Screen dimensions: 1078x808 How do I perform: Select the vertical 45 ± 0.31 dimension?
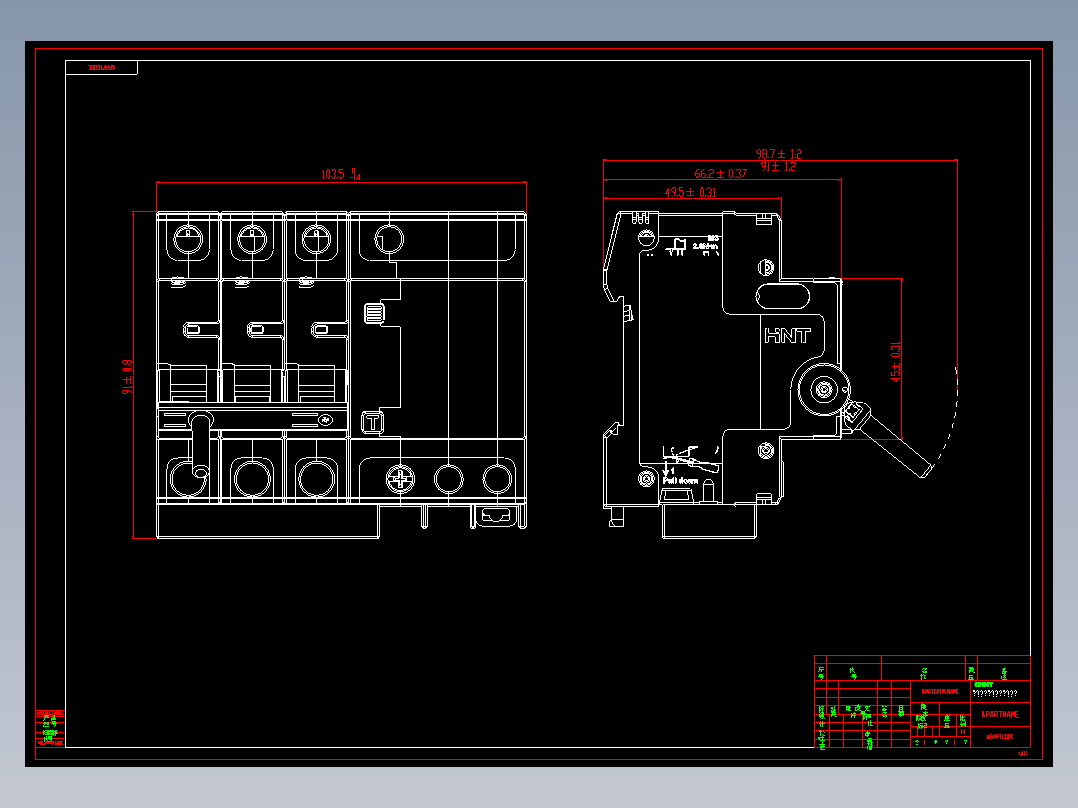coord(895,362)
